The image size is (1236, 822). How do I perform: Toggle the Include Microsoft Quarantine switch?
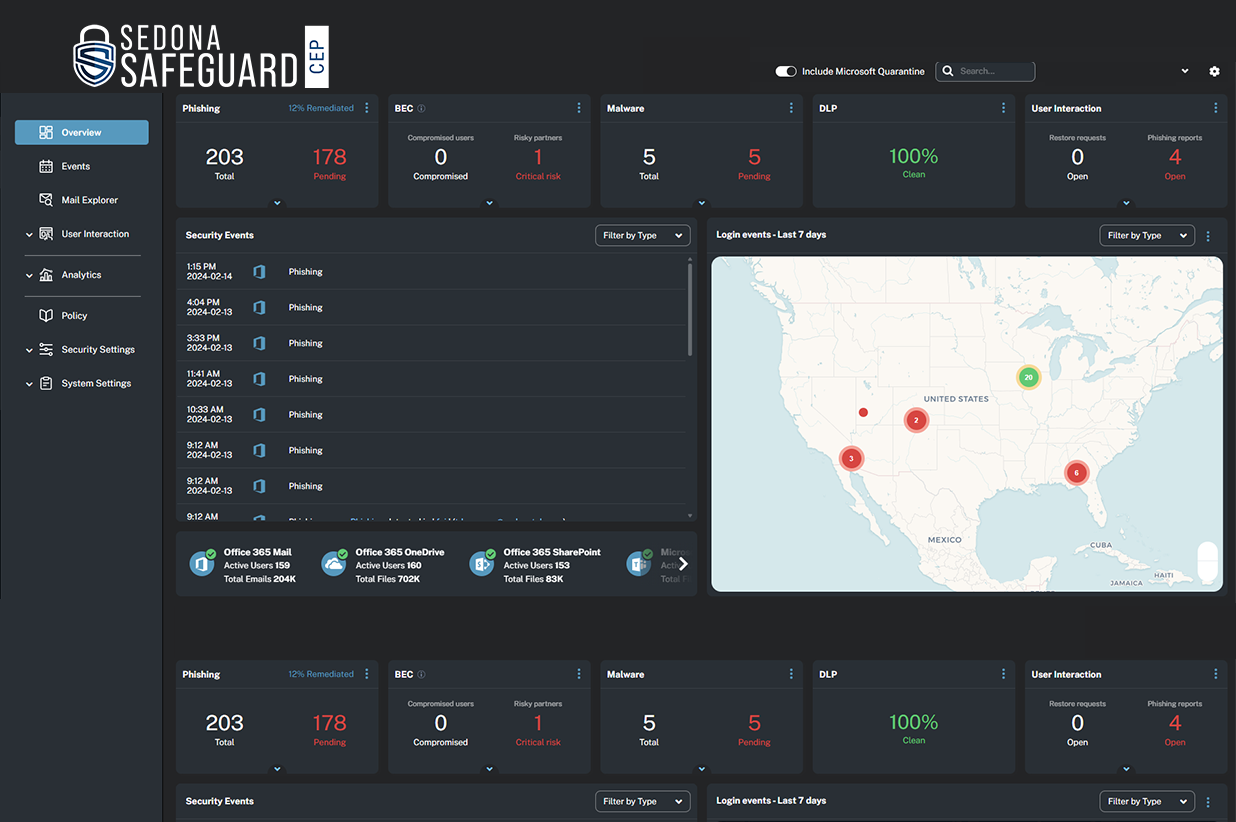click(x=786, y=72)
